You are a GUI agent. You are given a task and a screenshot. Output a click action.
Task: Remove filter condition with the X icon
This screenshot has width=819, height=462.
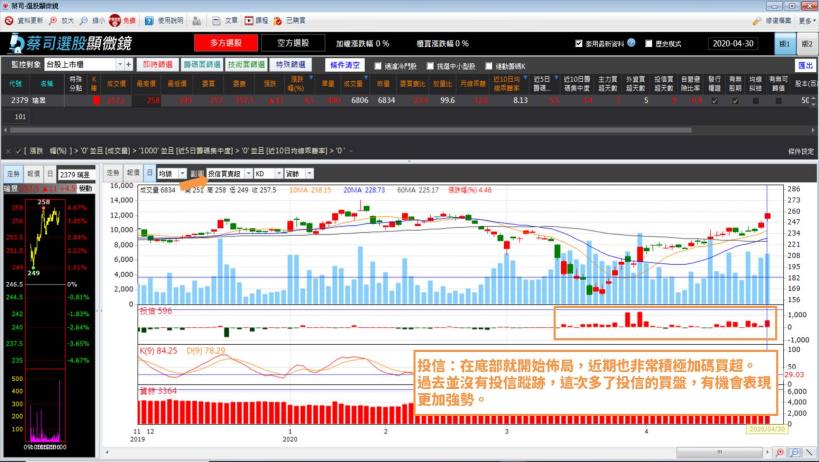[8, 151]
